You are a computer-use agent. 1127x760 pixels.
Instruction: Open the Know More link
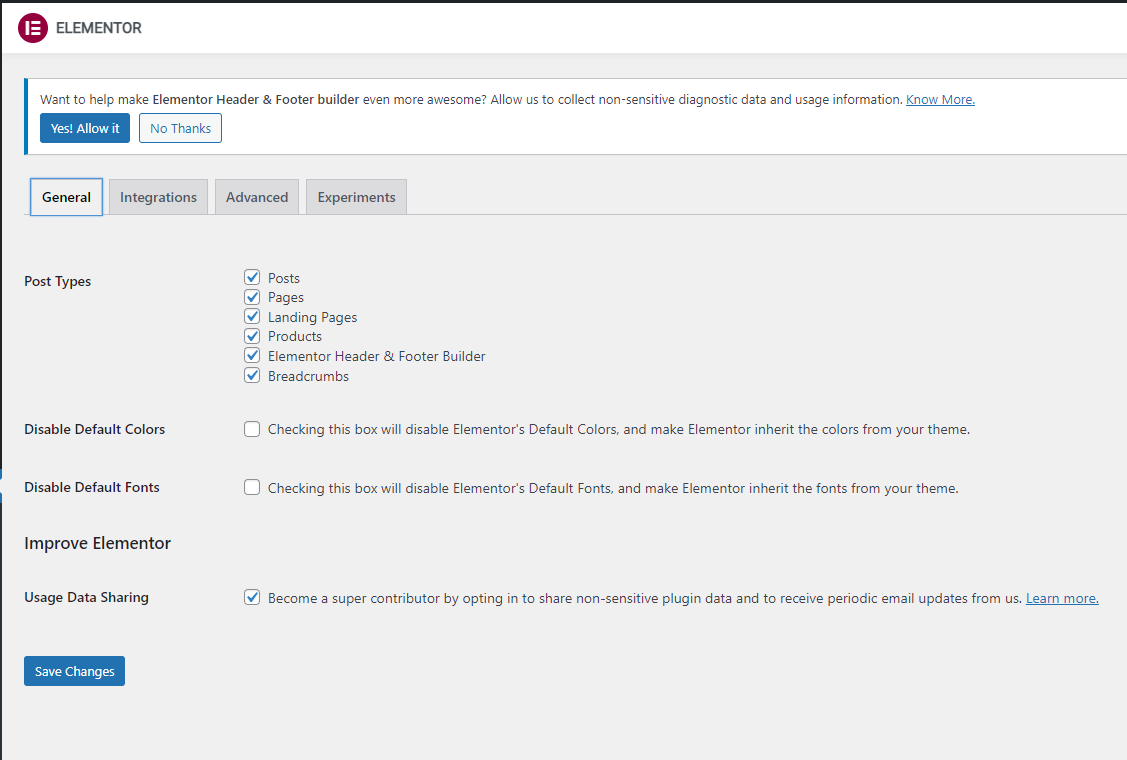point(940,100)
